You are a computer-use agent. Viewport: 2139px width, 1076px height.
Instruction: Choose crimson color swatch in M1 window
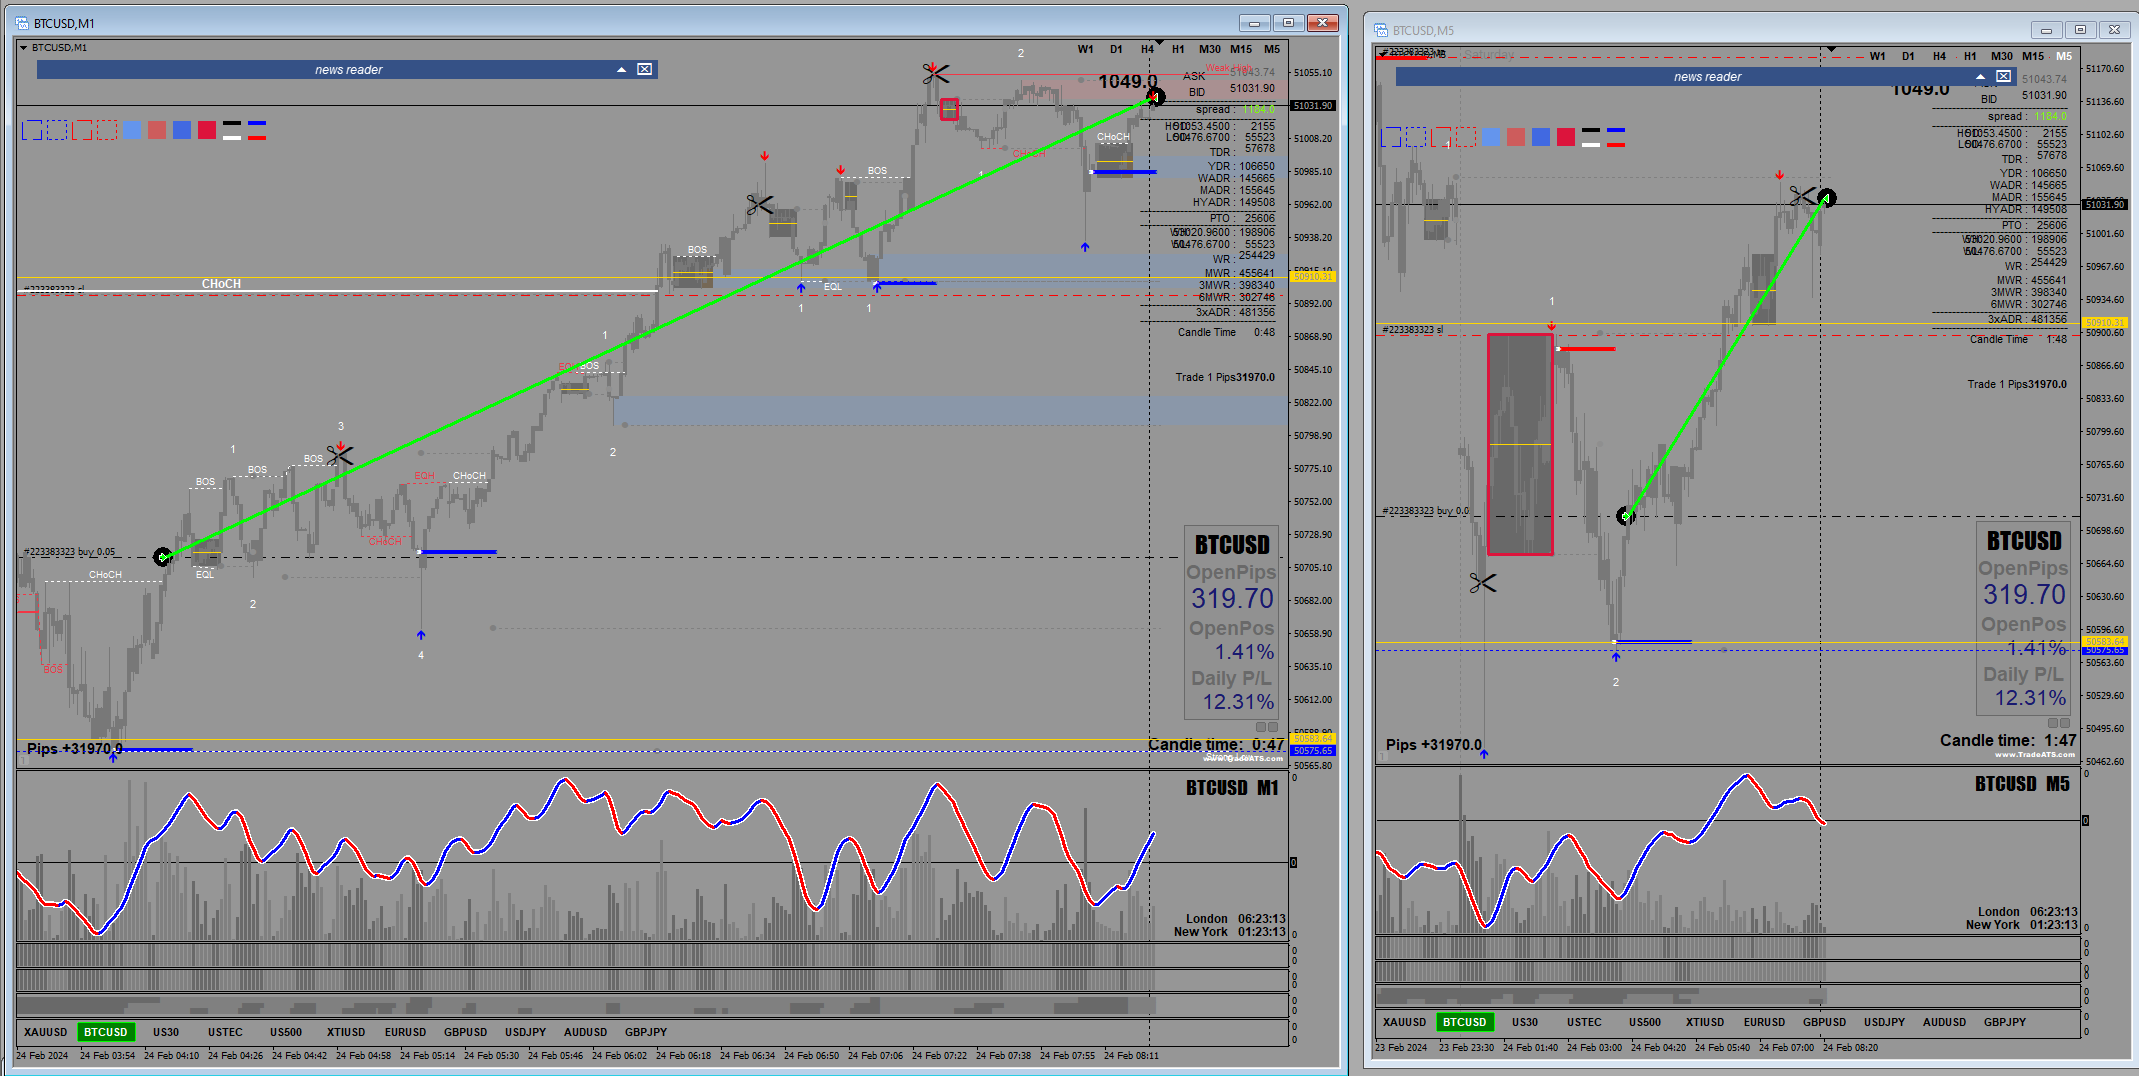(207, 130)
